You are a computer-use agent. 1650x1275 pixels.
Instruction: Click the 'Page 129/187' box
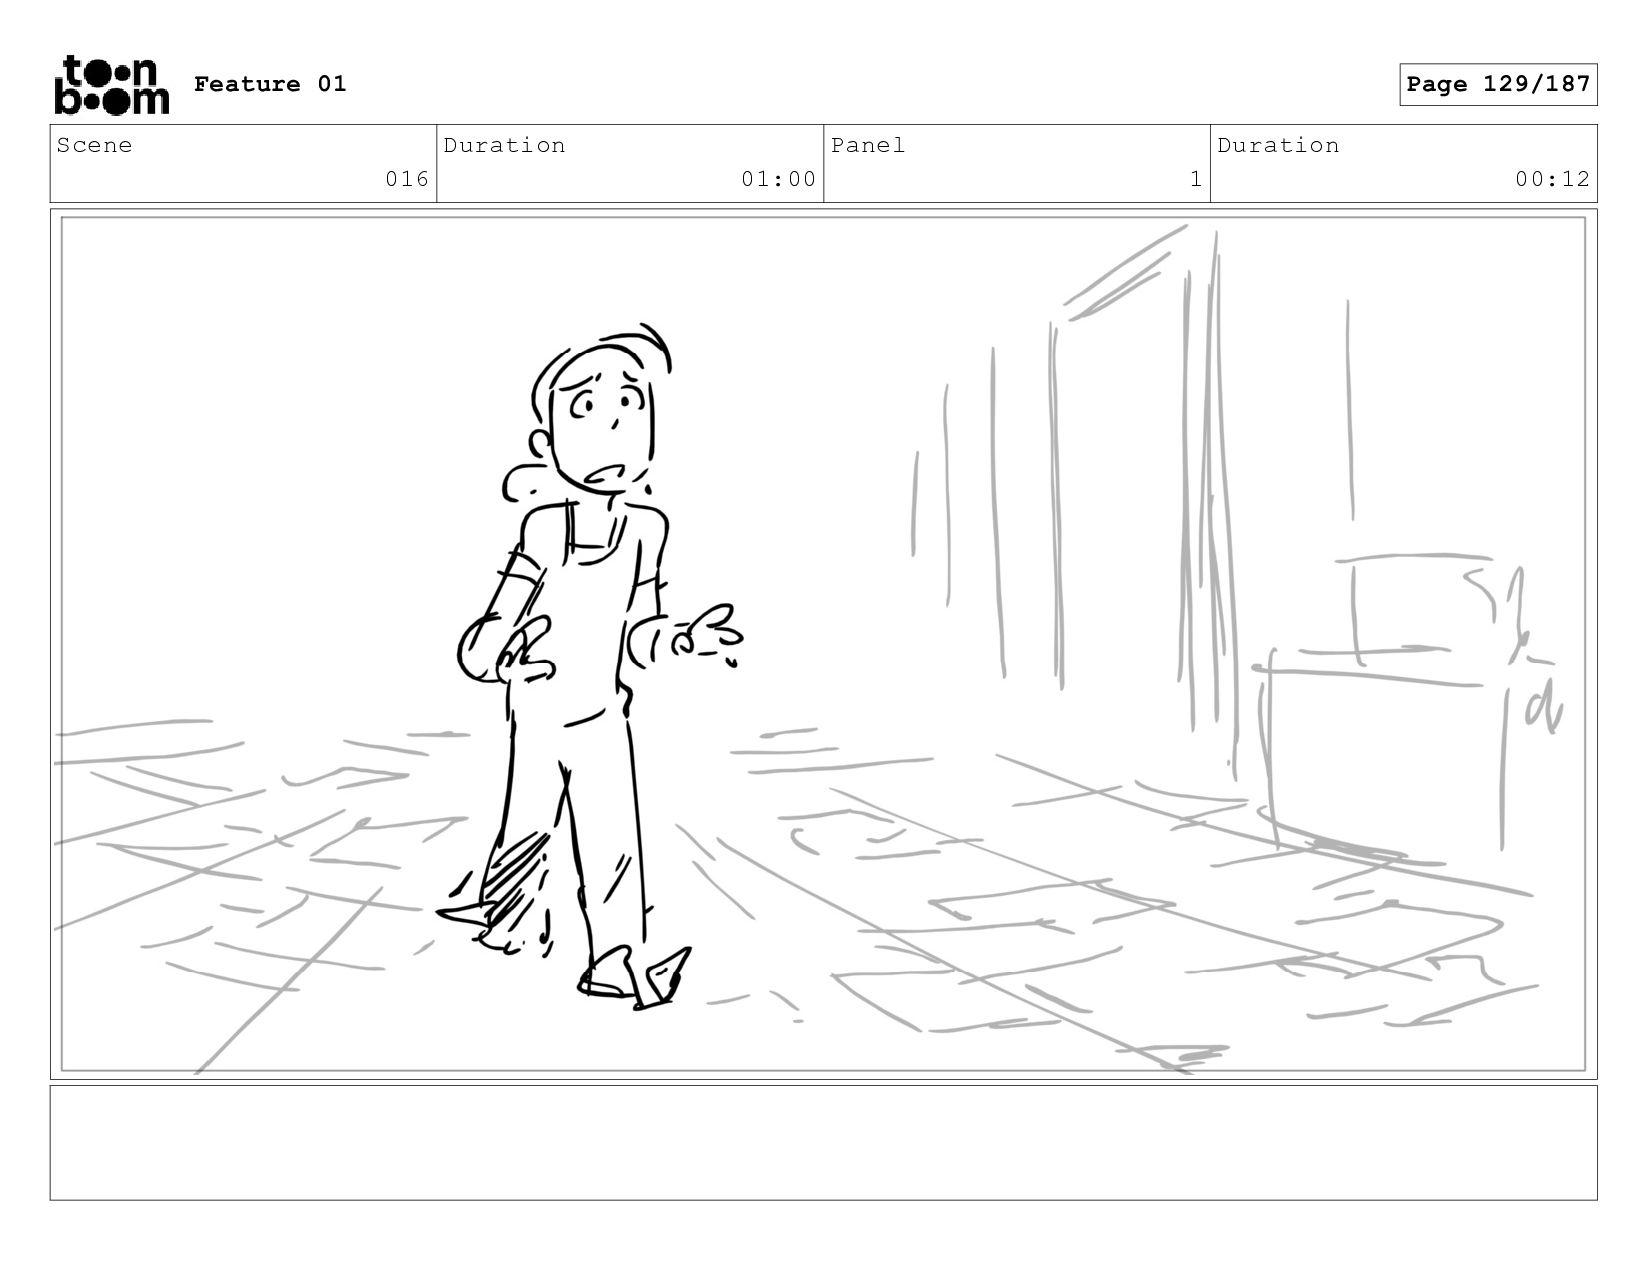1498,84
